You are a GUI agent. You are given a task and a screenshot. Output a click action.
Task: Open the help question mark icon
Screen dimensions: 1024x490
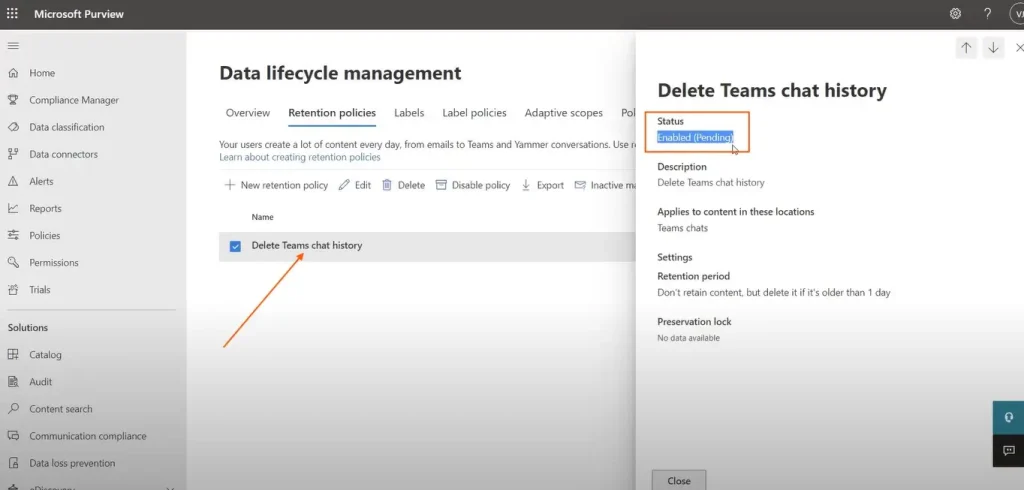click(x=987, y=14)
